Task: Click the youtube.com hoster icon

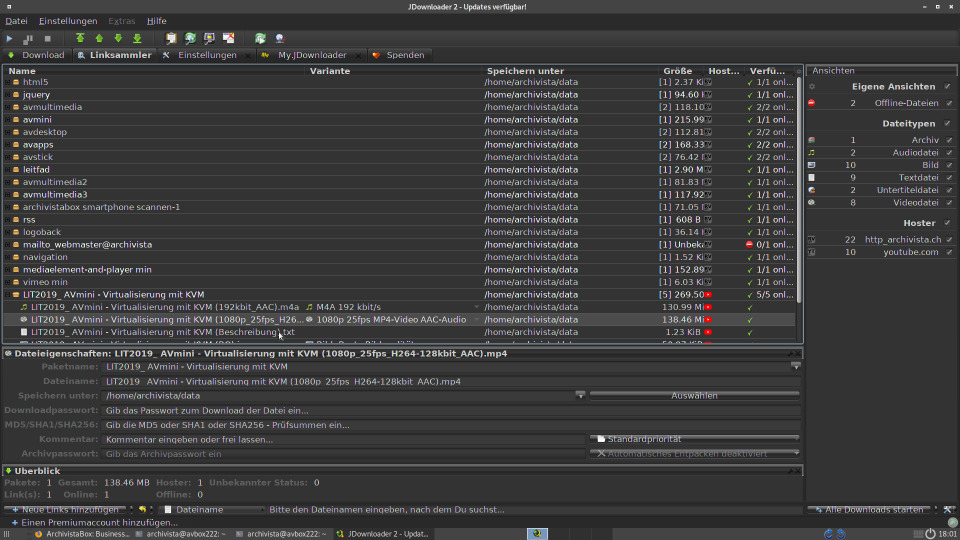Action: click(x=811, y=252)
